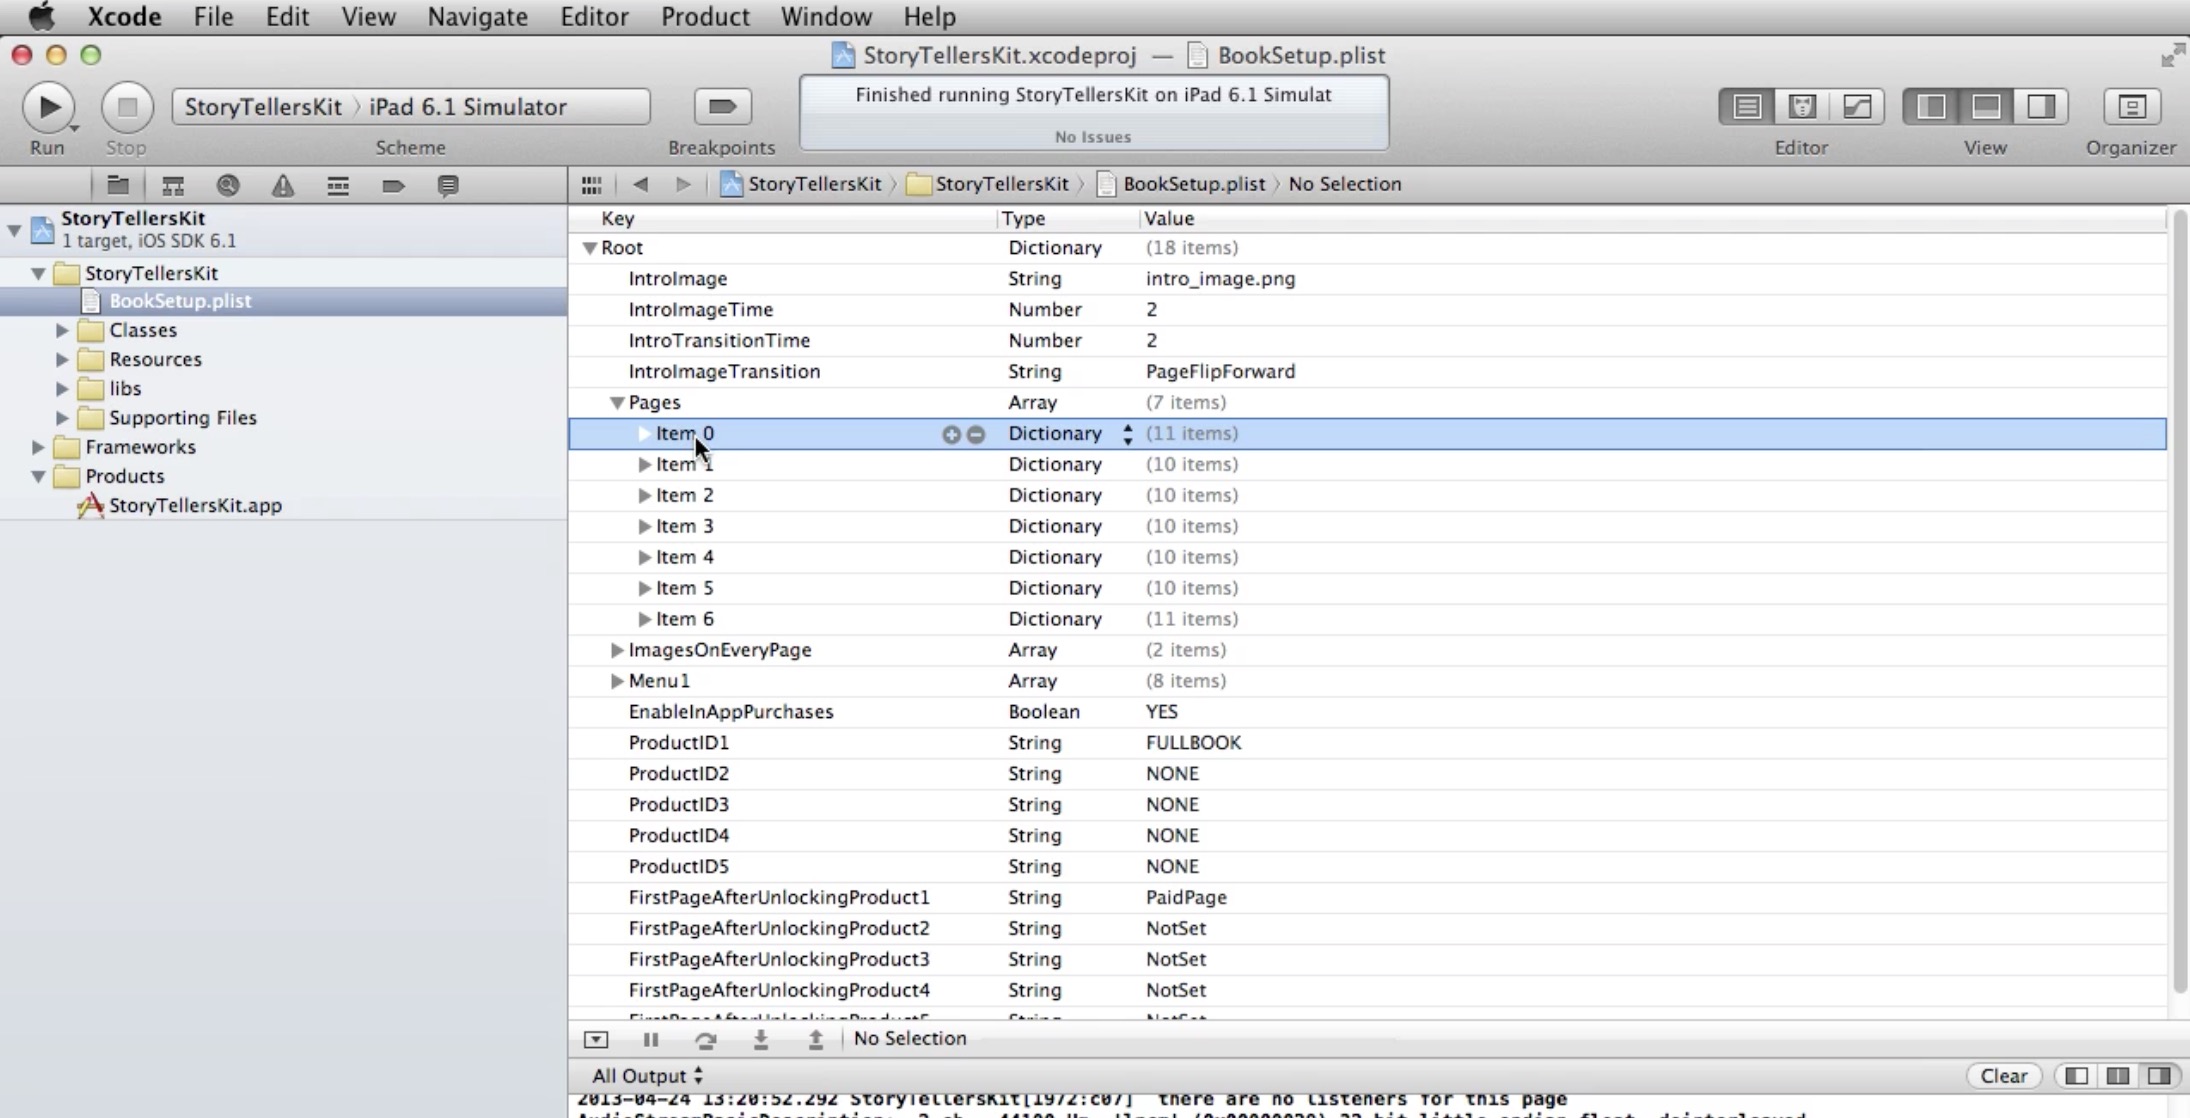Expand the Item 3 dictionary row
Screen dimensions: 2190x1118
[x=645, y=526]
